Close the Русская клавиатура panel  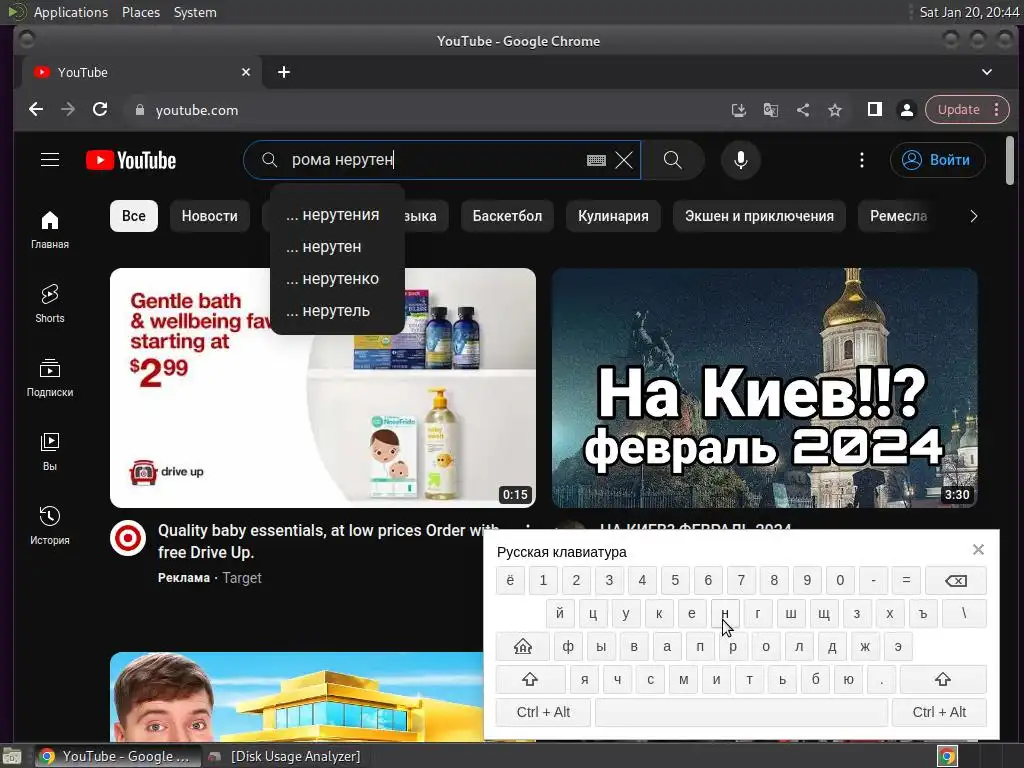(x=978, y=550)
